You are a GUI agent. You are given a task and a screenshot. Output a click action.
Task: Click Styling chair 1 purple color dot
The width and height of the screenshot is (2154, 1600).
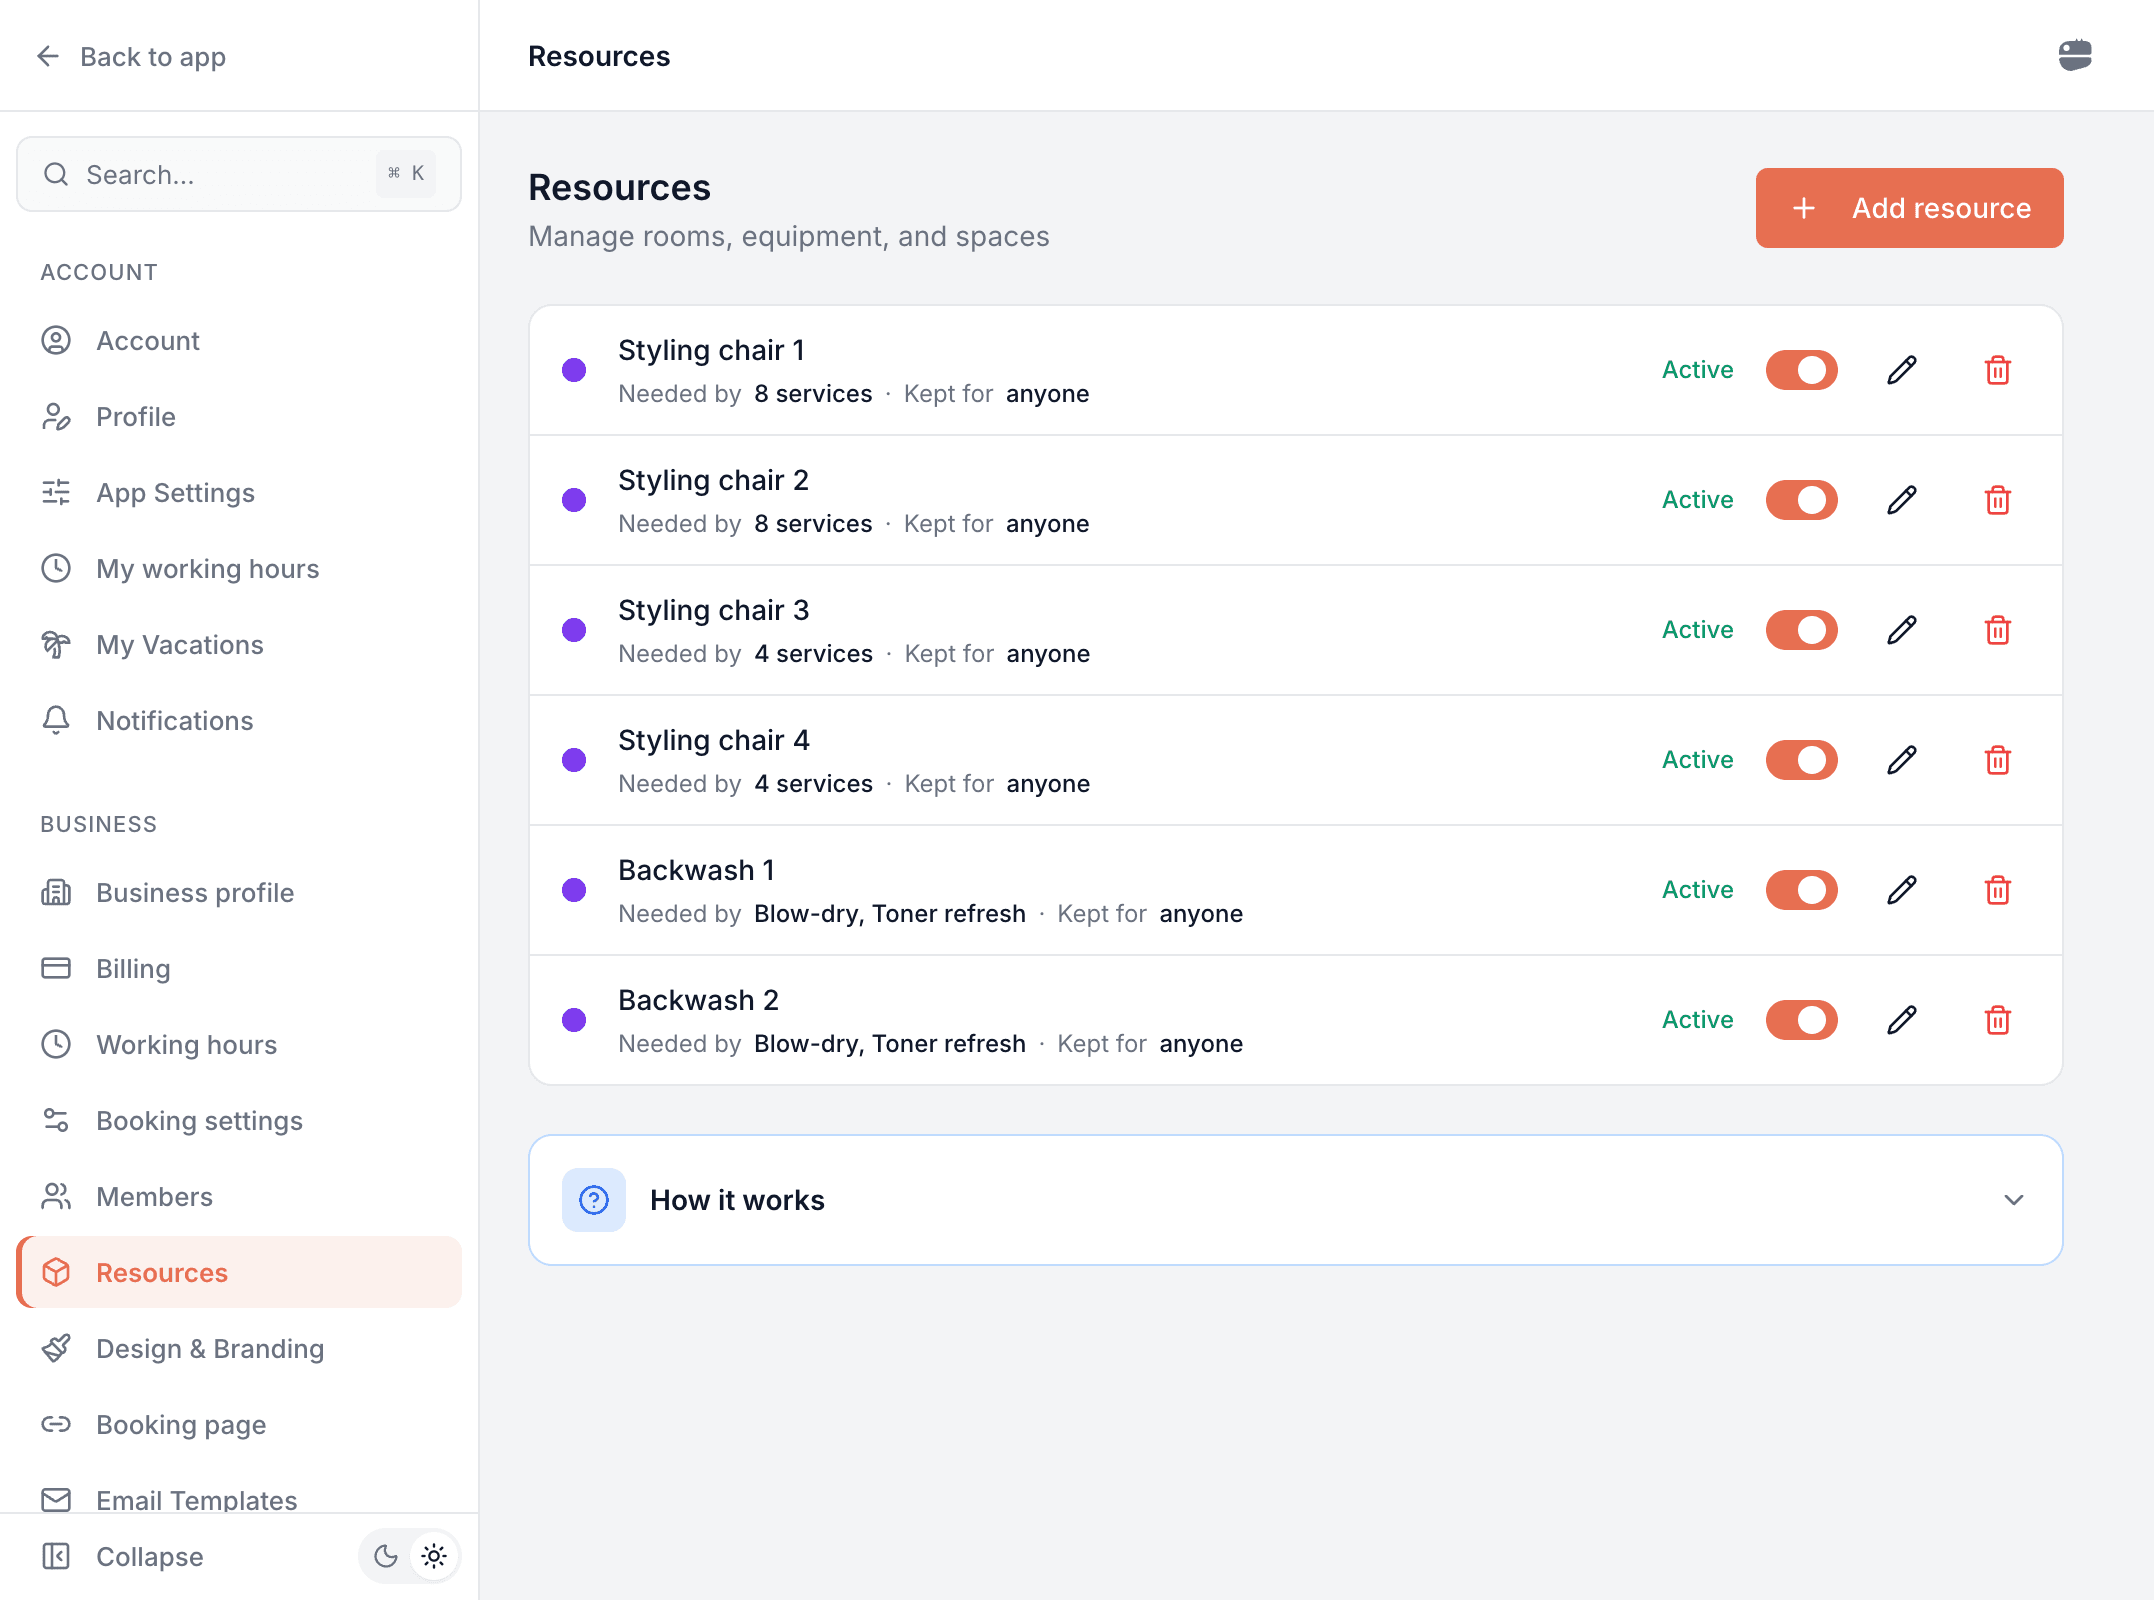574,370
